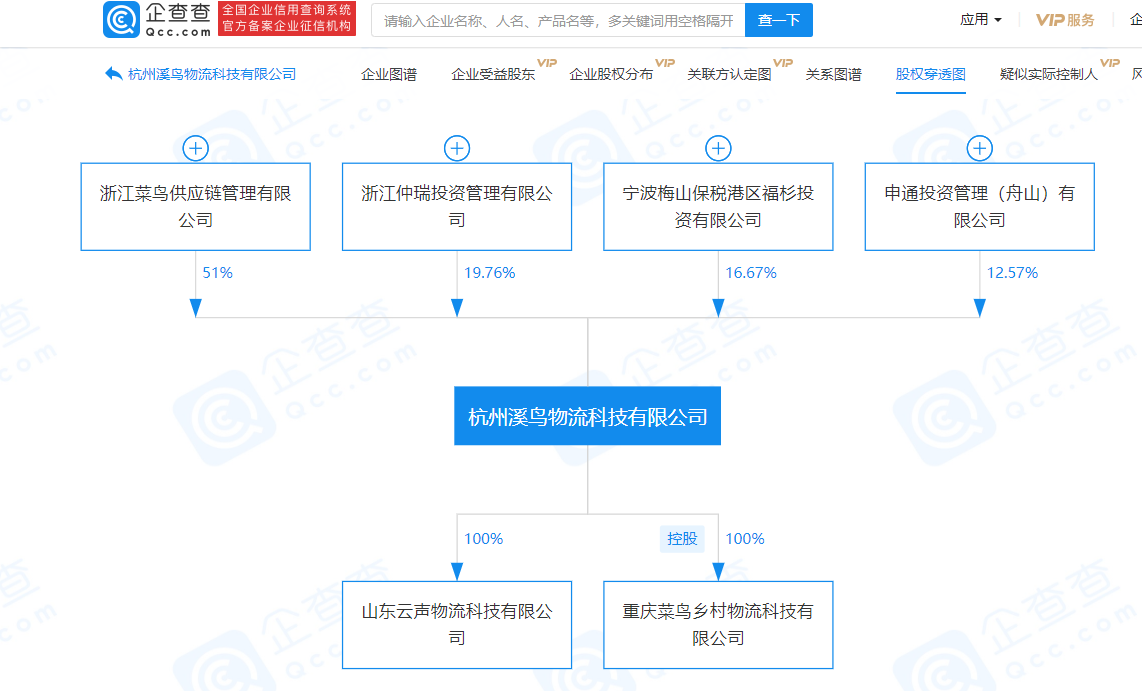Click the 100% stake beside the 控股 tag
The height and width of the screenshot is (691, 1142).
point(745,539)
